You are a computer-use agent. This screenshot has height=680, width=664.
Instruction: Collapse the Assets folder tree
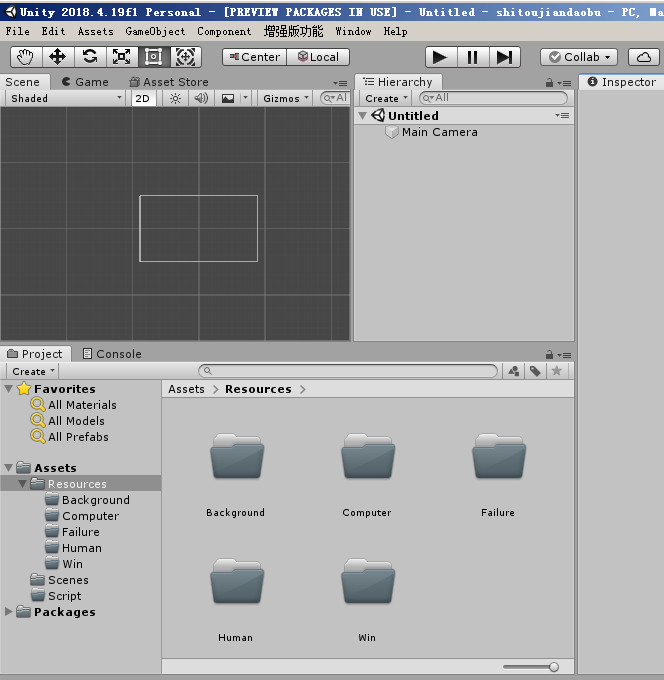coord(8,468)
